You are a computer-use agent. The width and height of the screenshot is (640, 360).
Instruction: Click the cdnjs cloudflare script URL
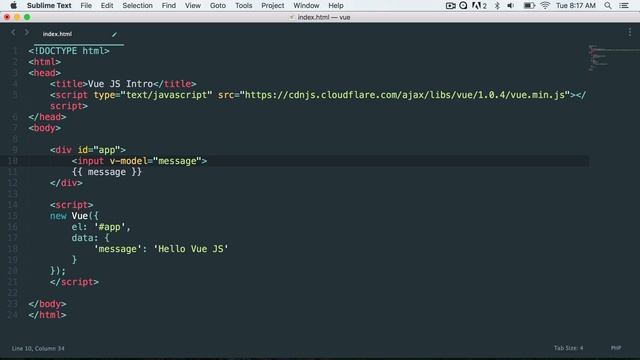404,95
